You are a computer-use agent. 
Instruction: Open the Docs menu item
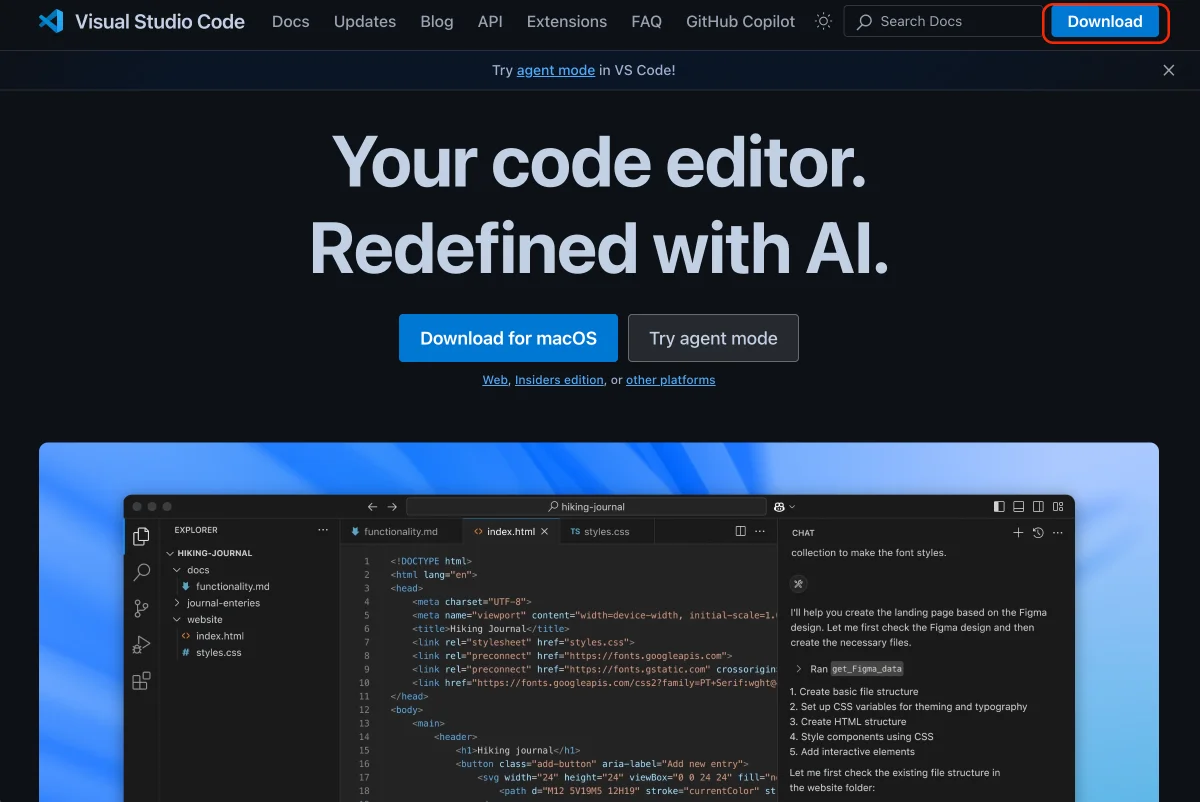pos(291,21)
